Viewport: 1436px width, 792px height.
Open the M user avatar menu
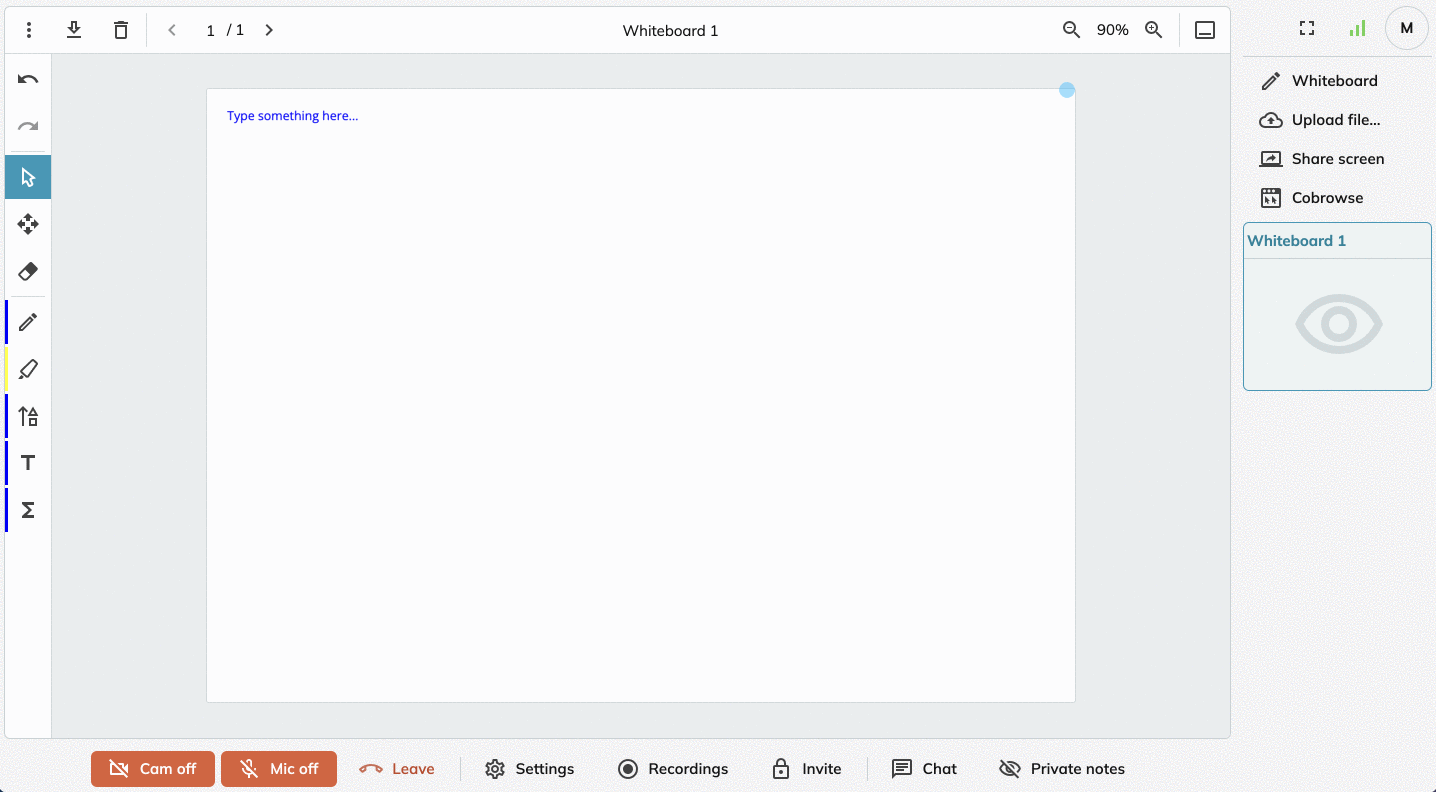coord(1407,28)
